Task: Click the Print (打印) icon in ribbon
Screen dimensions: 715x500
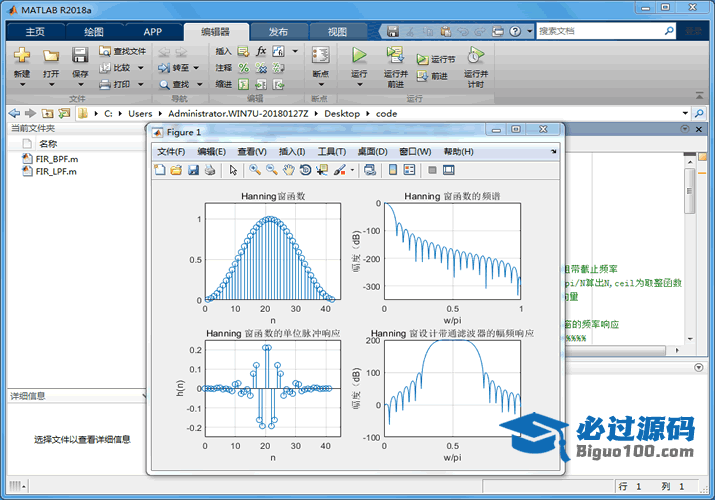Action: [105, 84]
